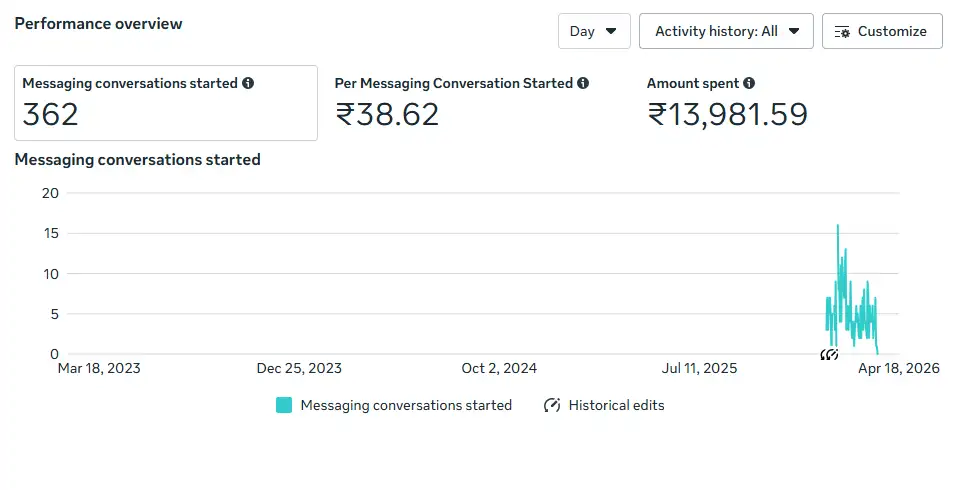Click the highest peak of the chart line

838,226
